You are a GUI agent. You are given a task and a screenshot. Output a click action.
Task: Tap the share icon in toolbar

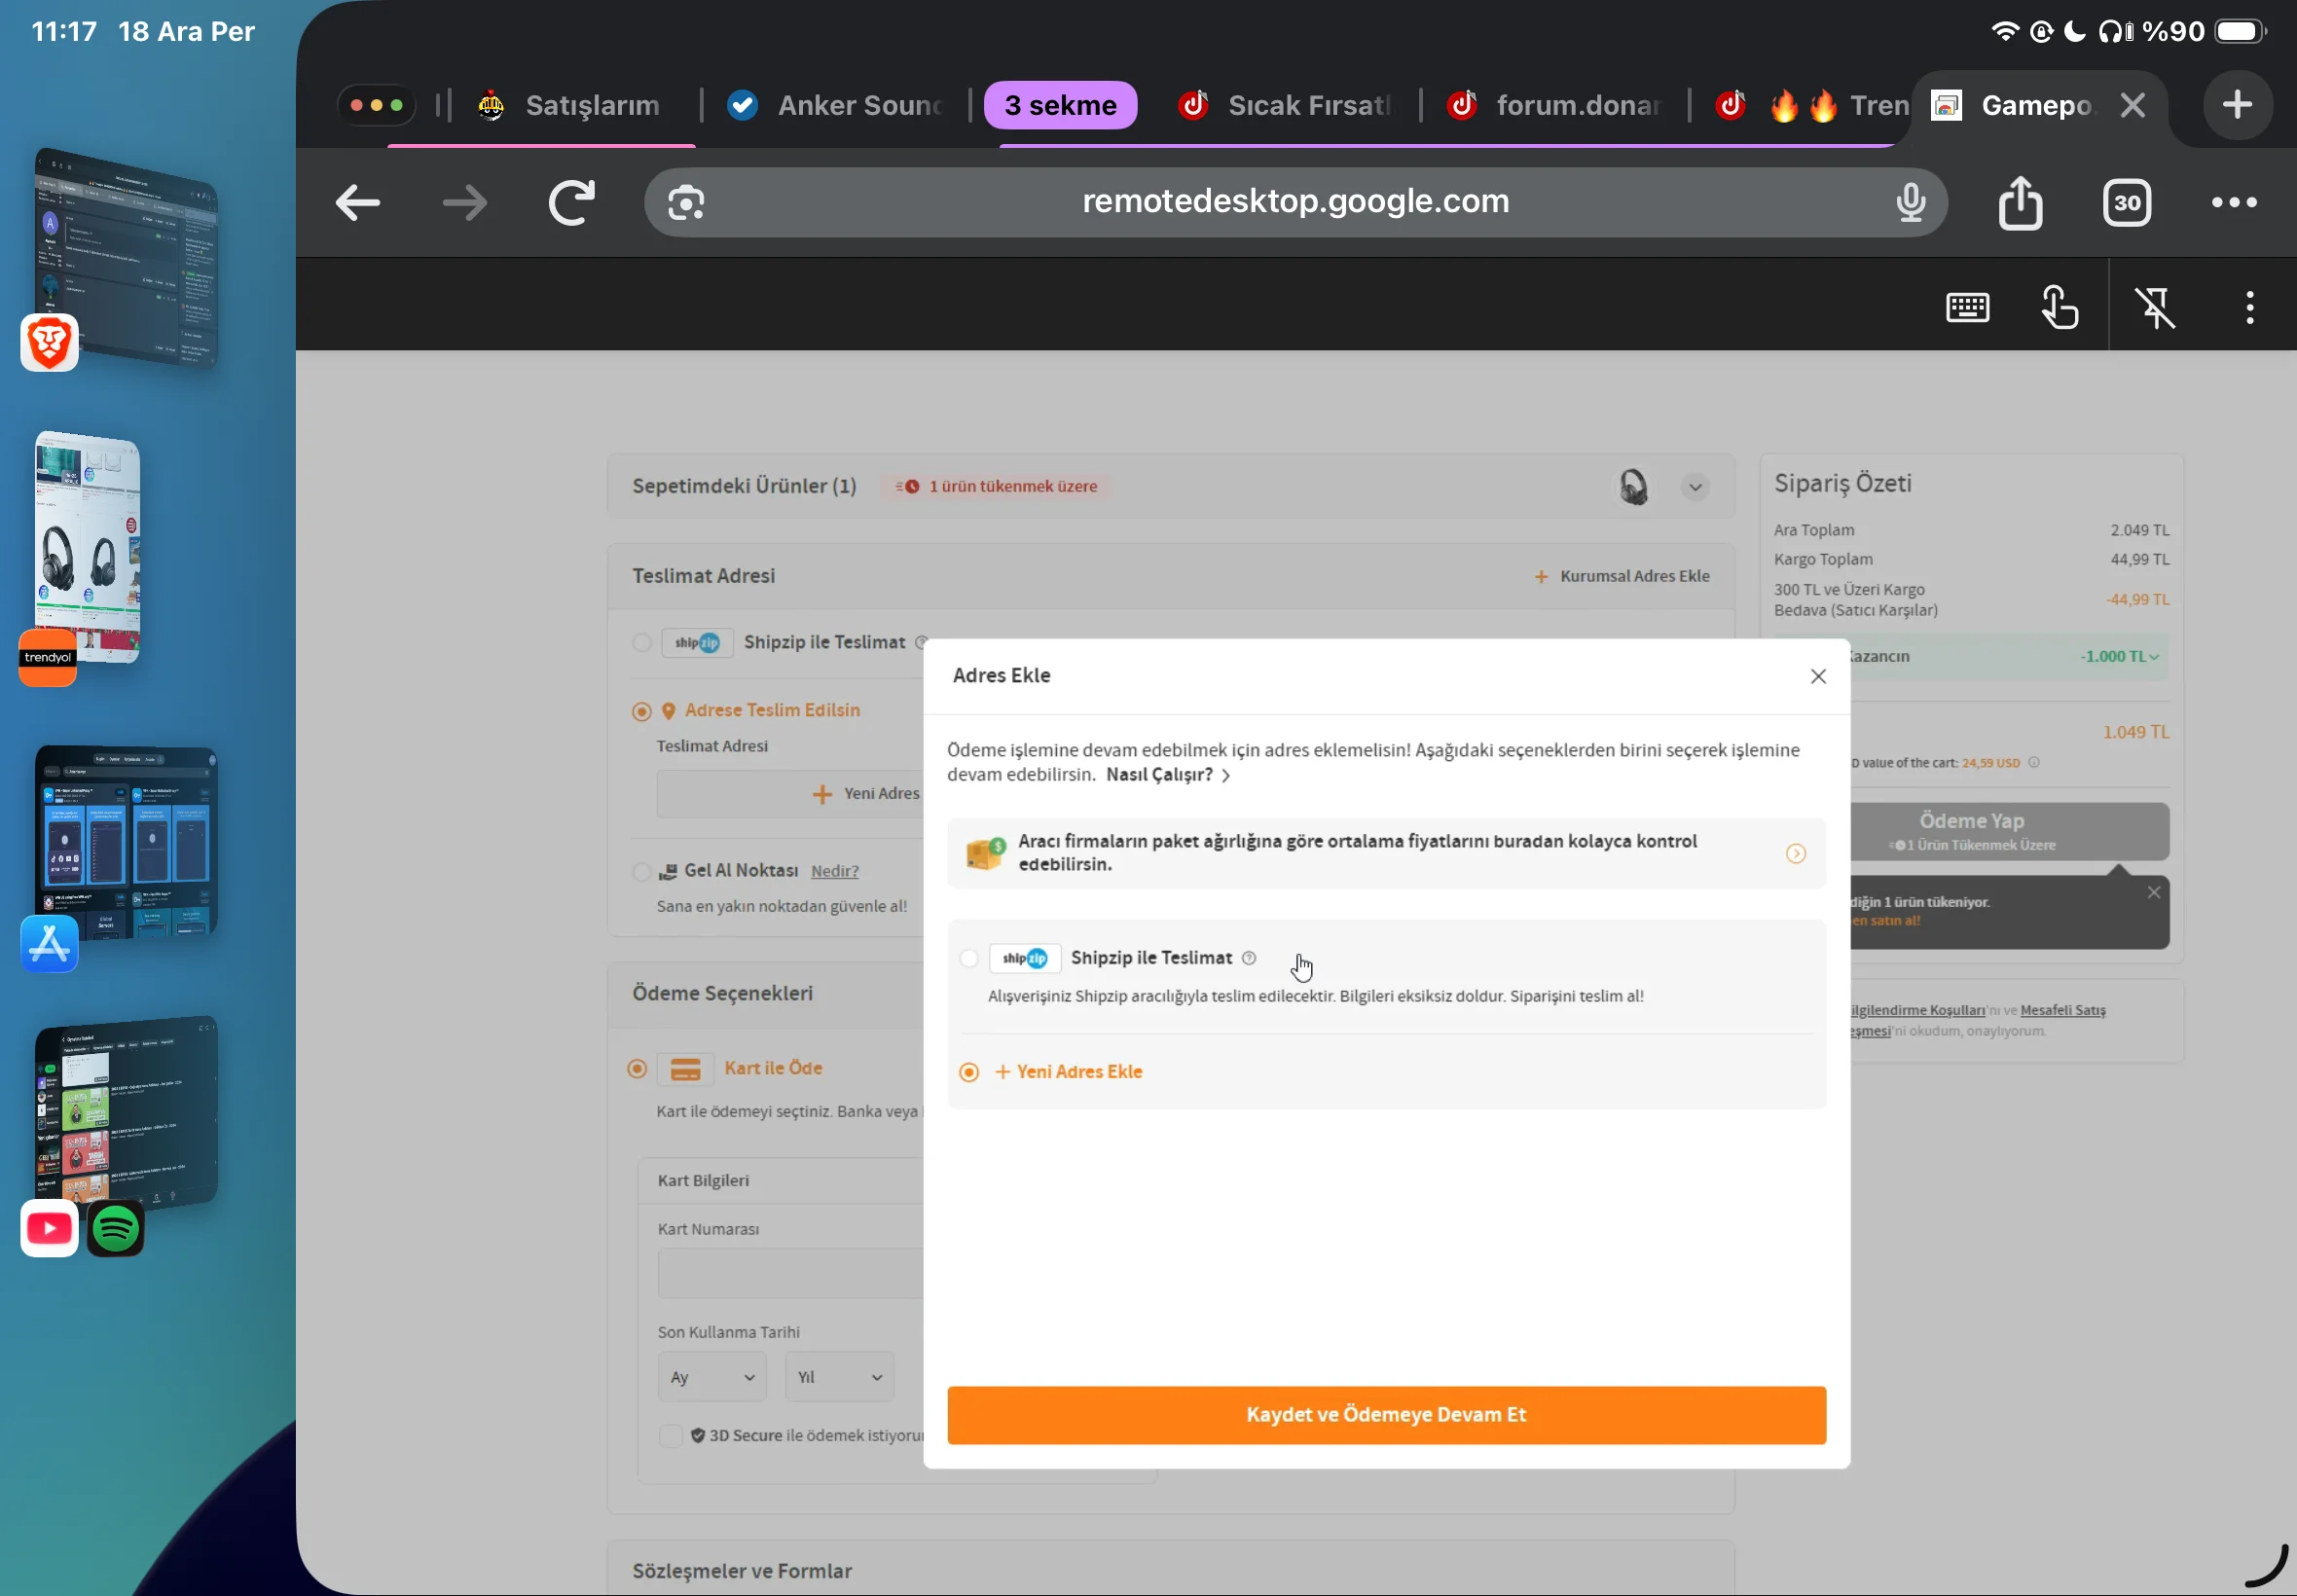pyautogui.click(x=2020, y=203)
